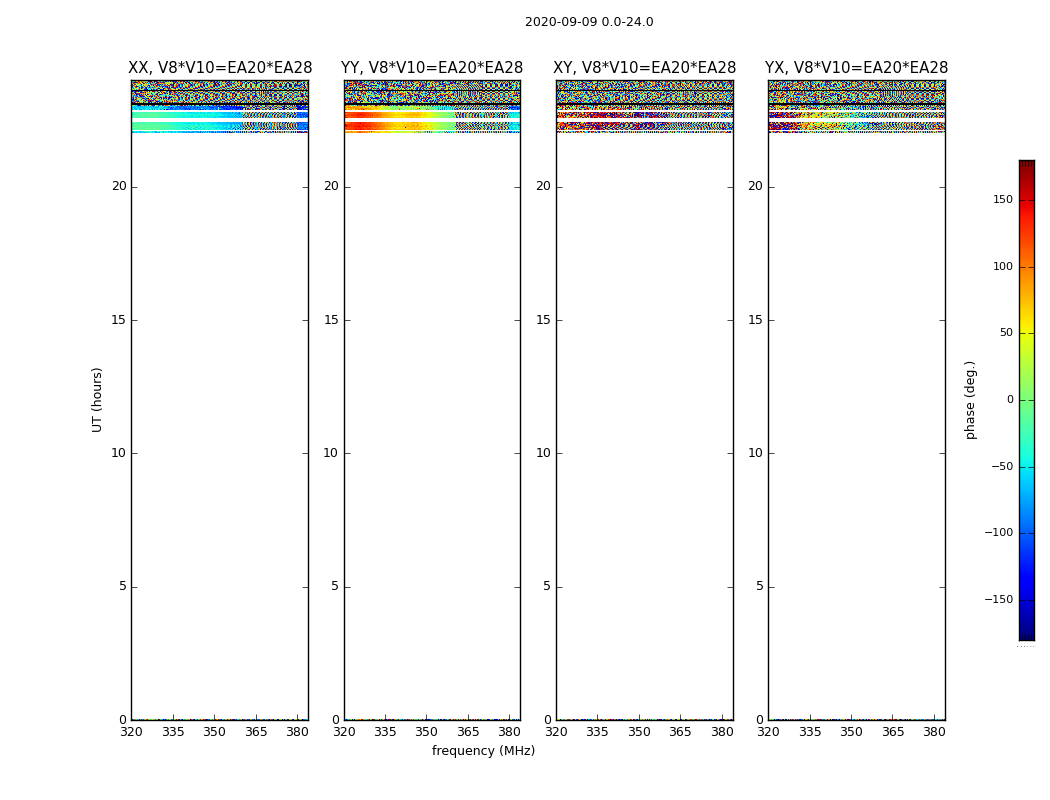Click the YX subplot title
Image resolution: width=1050 pixels, height=800 pixels.
point(857,68)
